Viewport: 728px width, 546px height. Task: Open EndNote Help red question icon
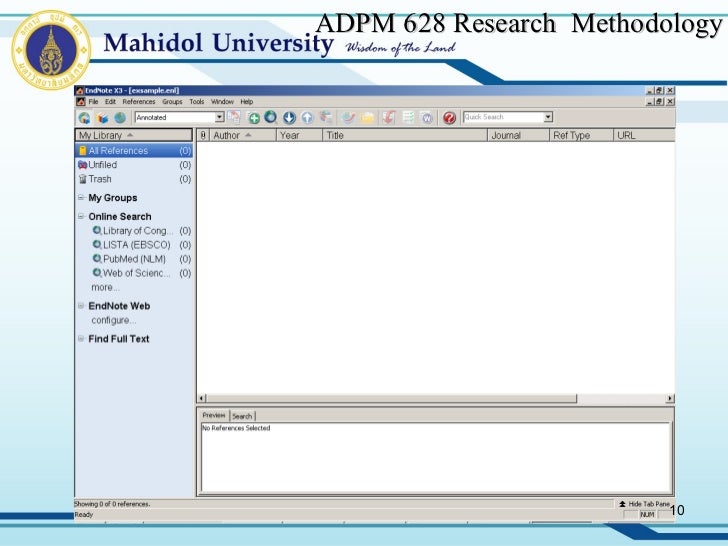pyautogui.click(x=449, y=118)
